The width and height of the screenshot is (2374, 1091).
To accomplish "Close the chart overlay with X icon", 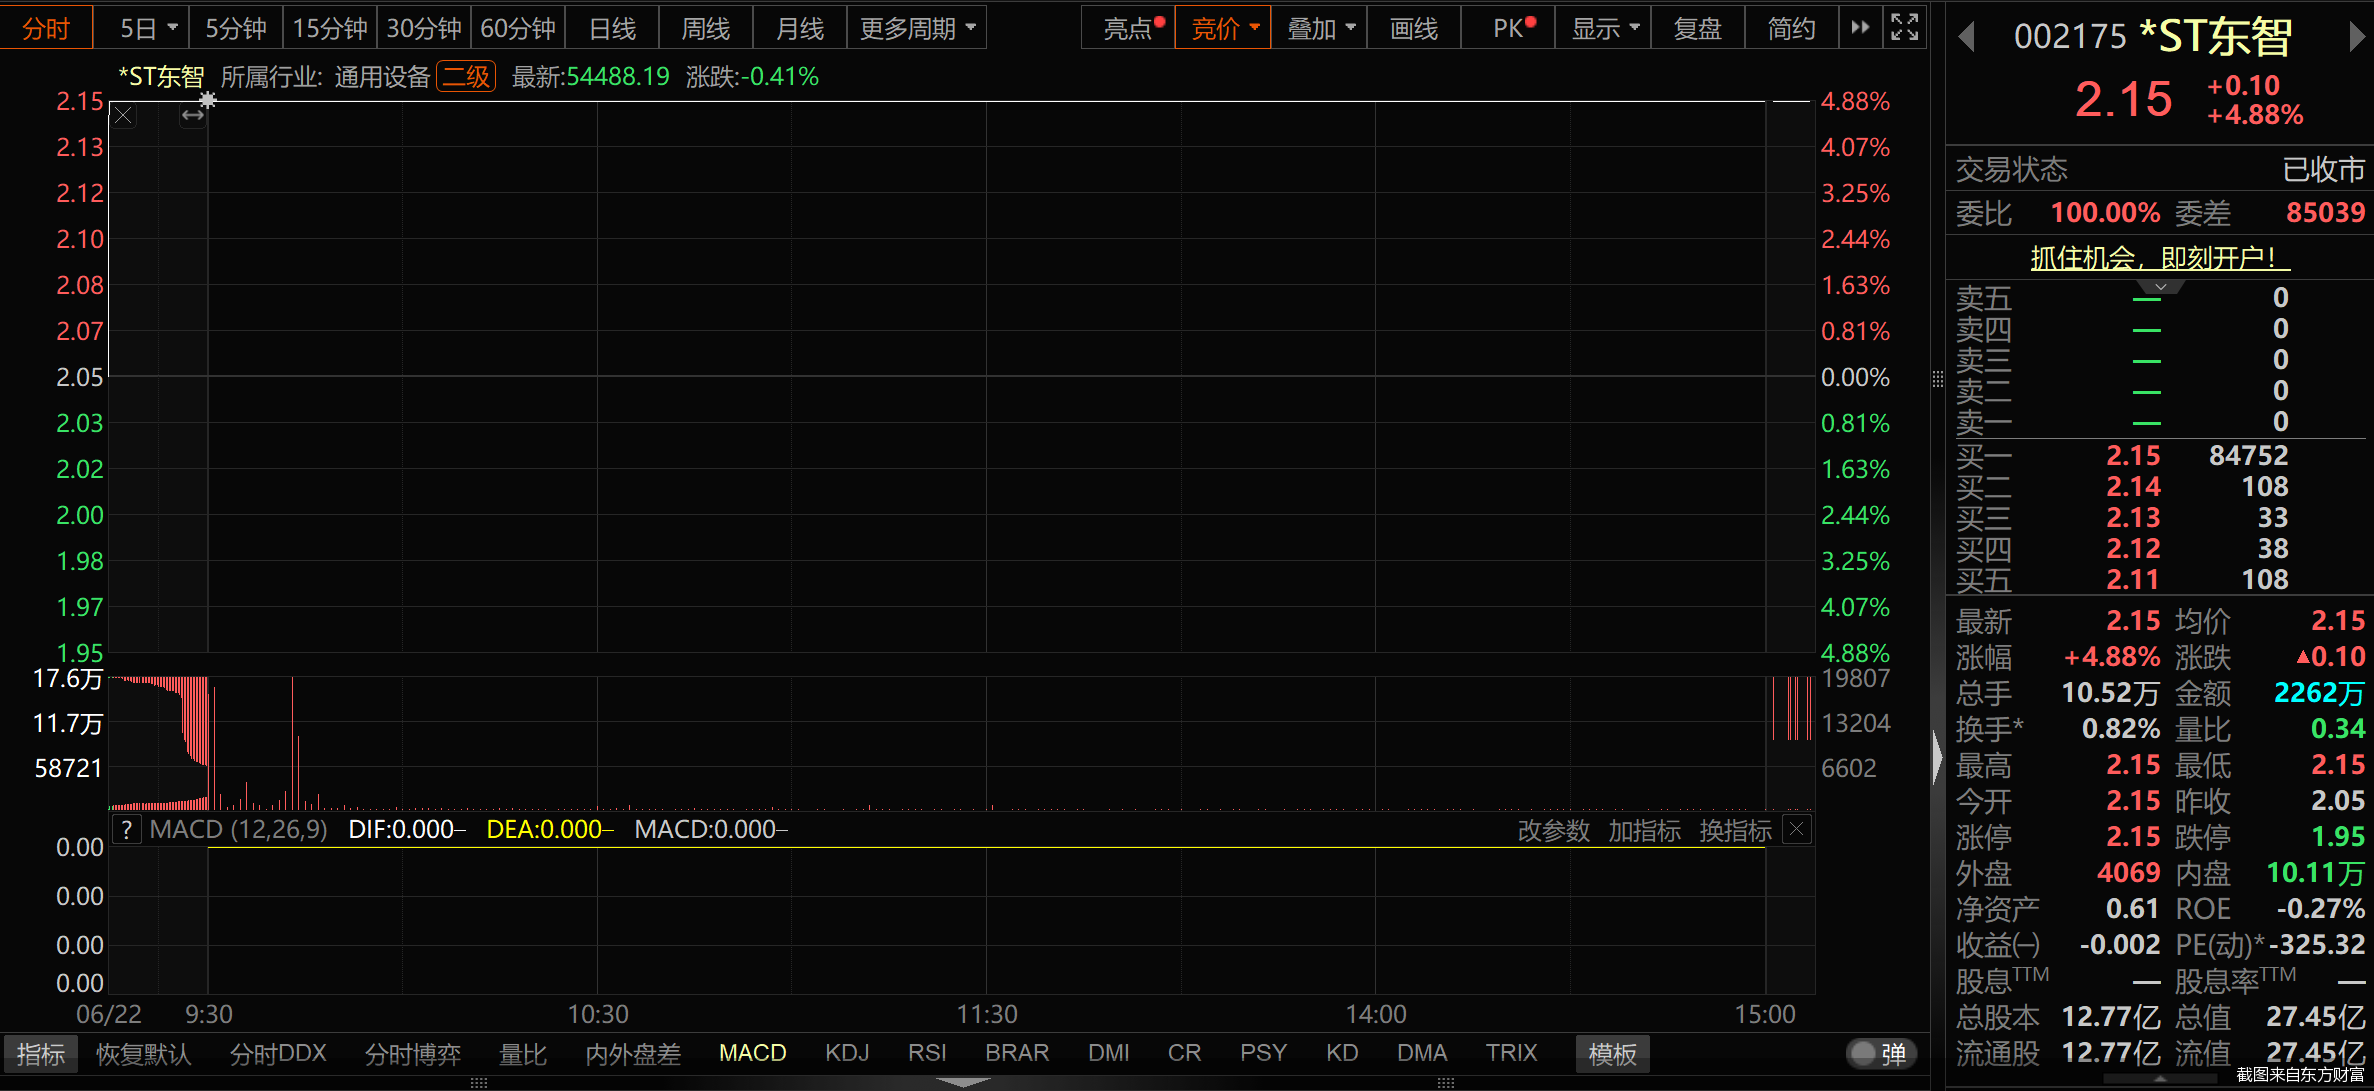I will coord(123,116).
